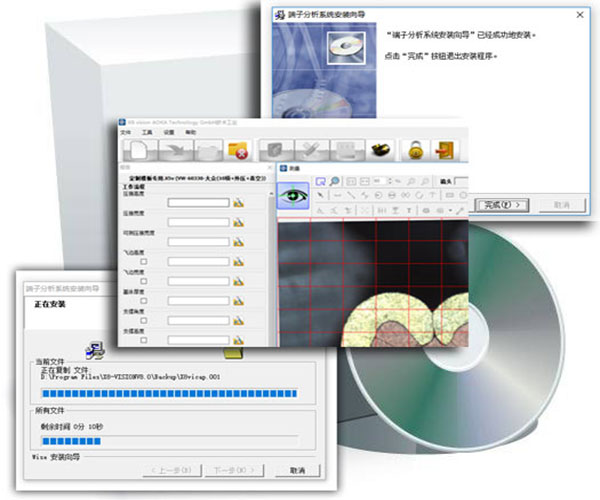Close the completion wizard with the X
Viewport: 600px width, 500px height.
(580, 15)
